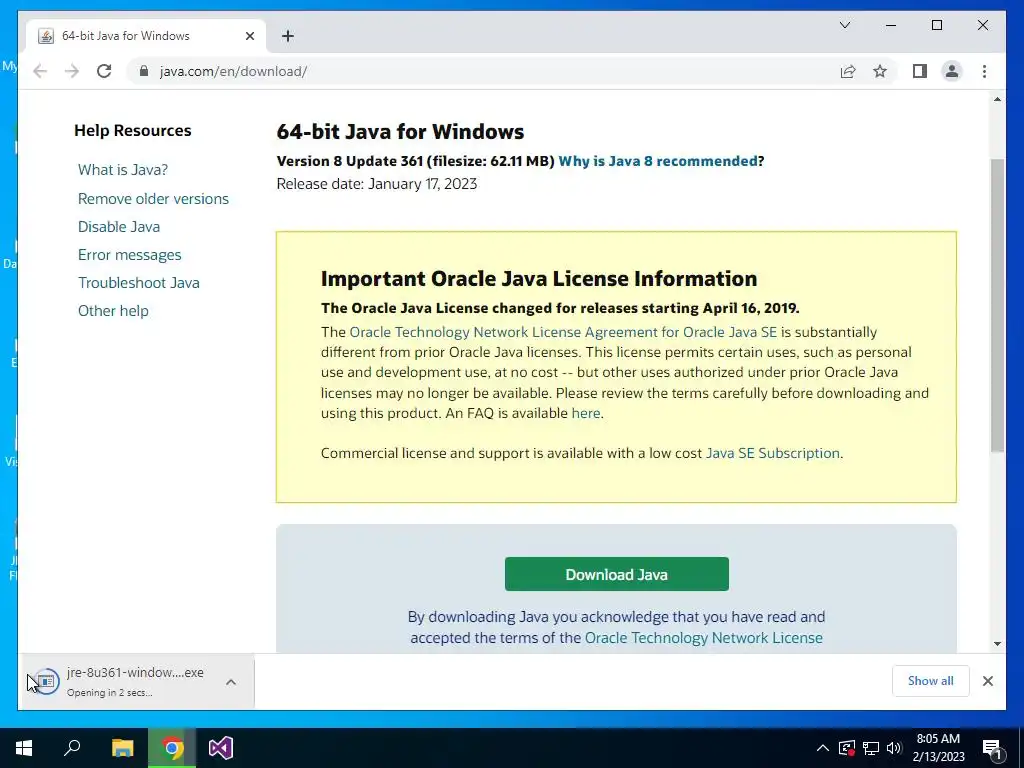The image size is (1024, 768).
Task: View site info via the lock icon
Action: click(x=144, y=71)
